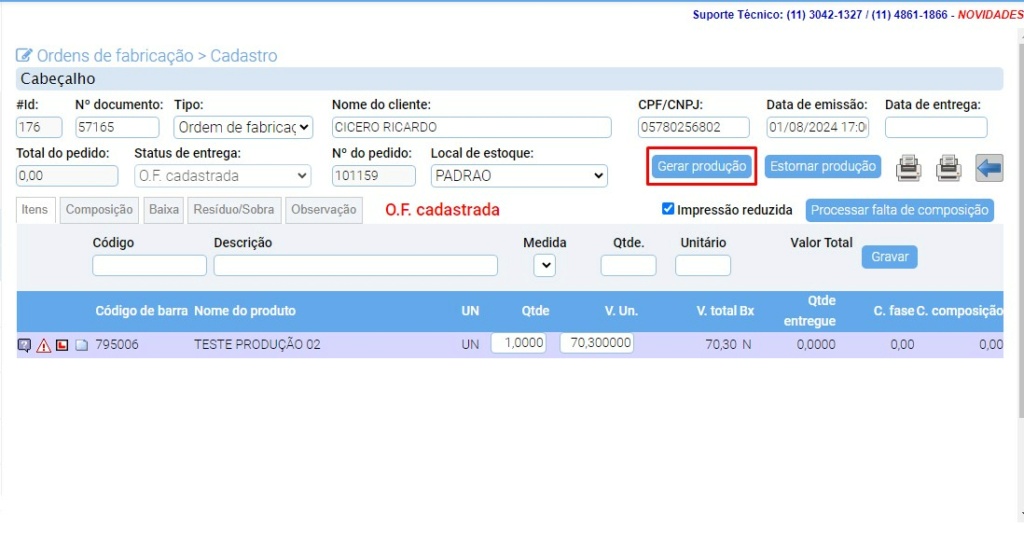This screenshot has width=1024, height=542.
Task: Click the Estornar produção button
Action: (x=823, y=167)
